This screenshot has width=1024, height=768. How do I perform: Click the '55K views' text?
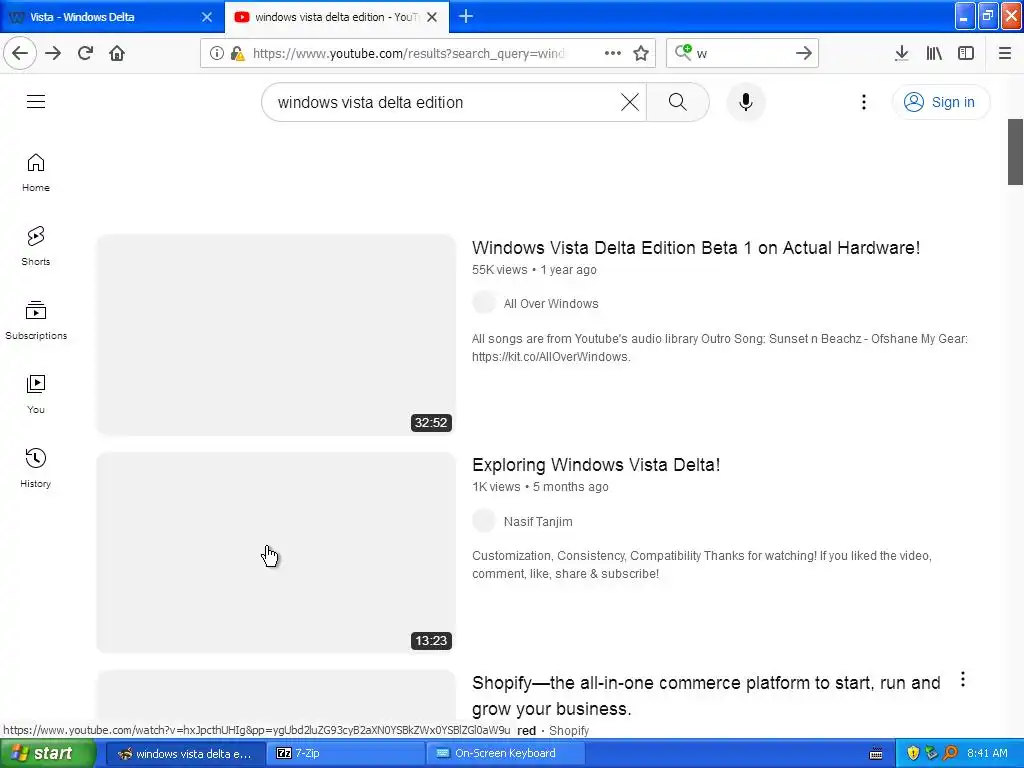500,270
